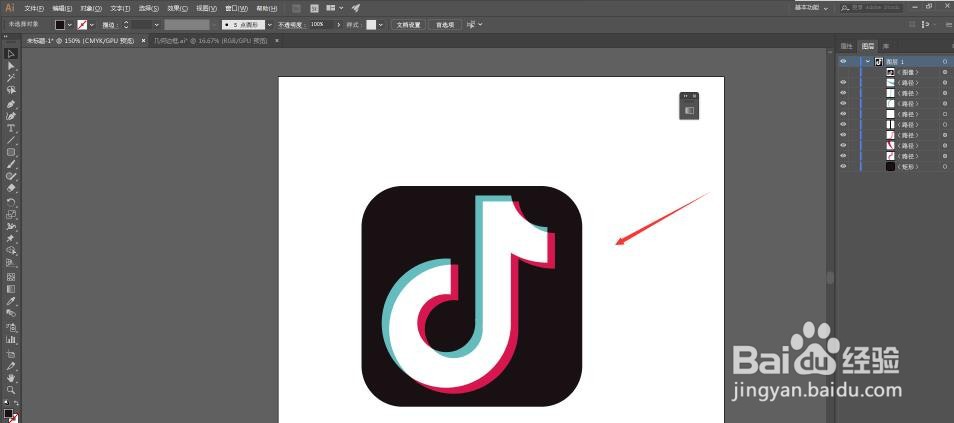Screen dimensions: 954x423
Task: Select the Zoom tool
Action: click(11, 390)
